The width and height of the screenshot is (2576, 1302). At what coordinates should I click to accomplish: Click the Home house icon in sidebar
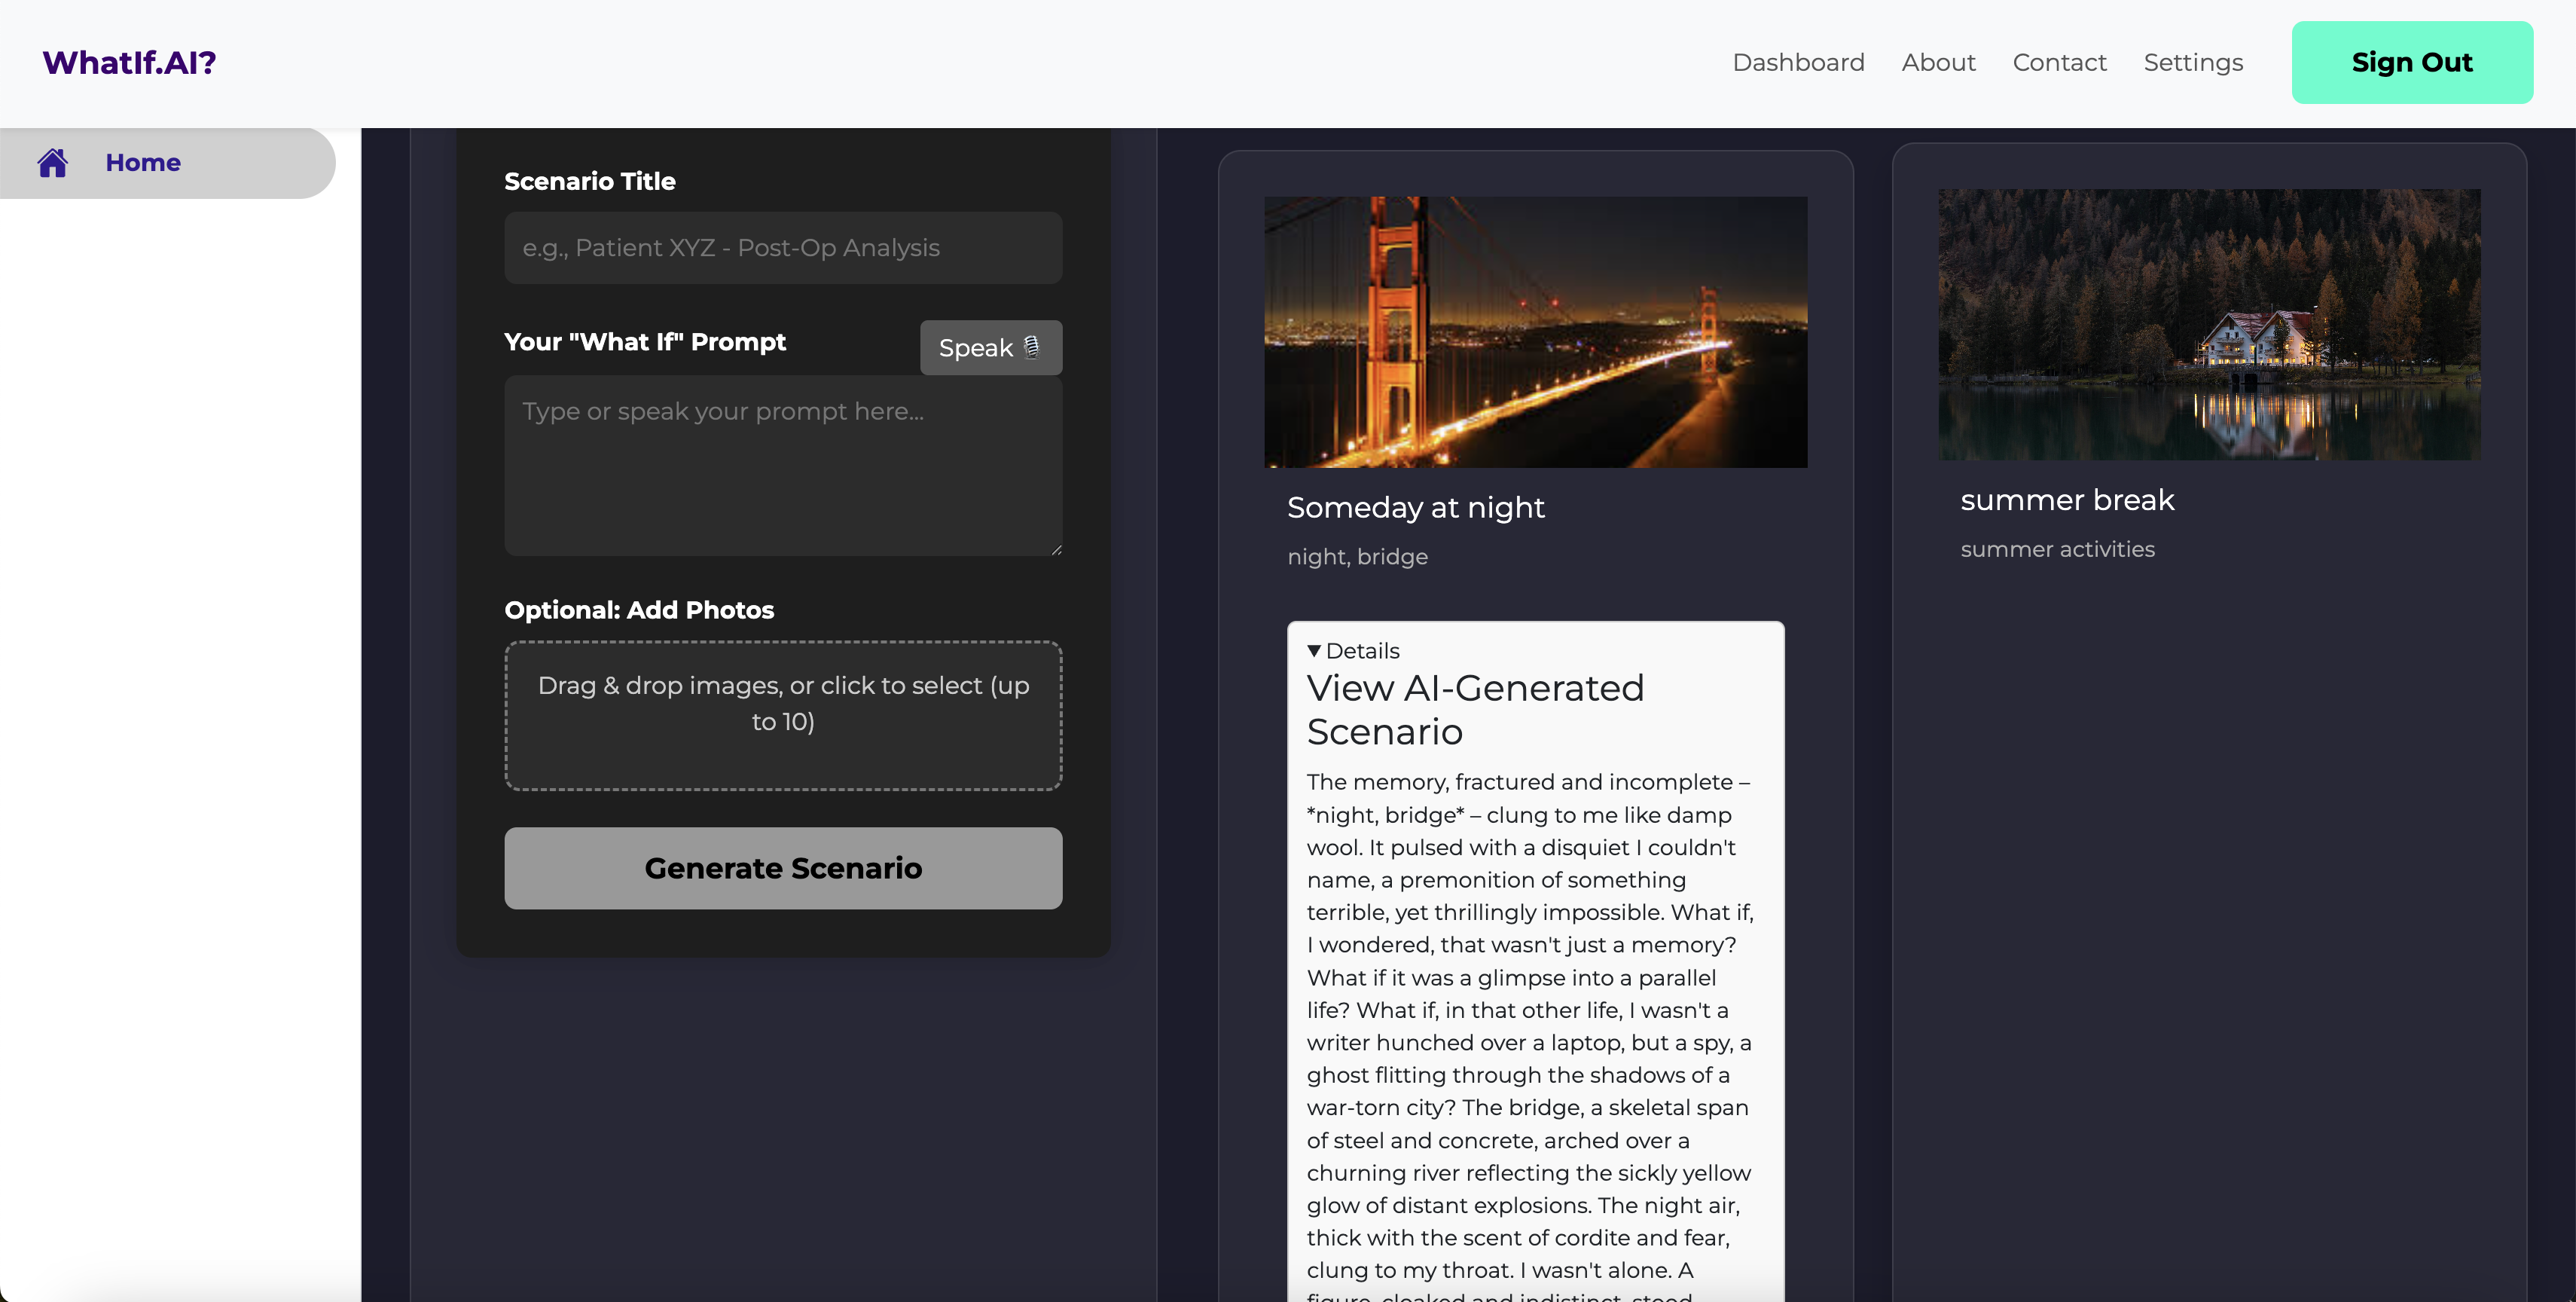[x=53, y=163]
